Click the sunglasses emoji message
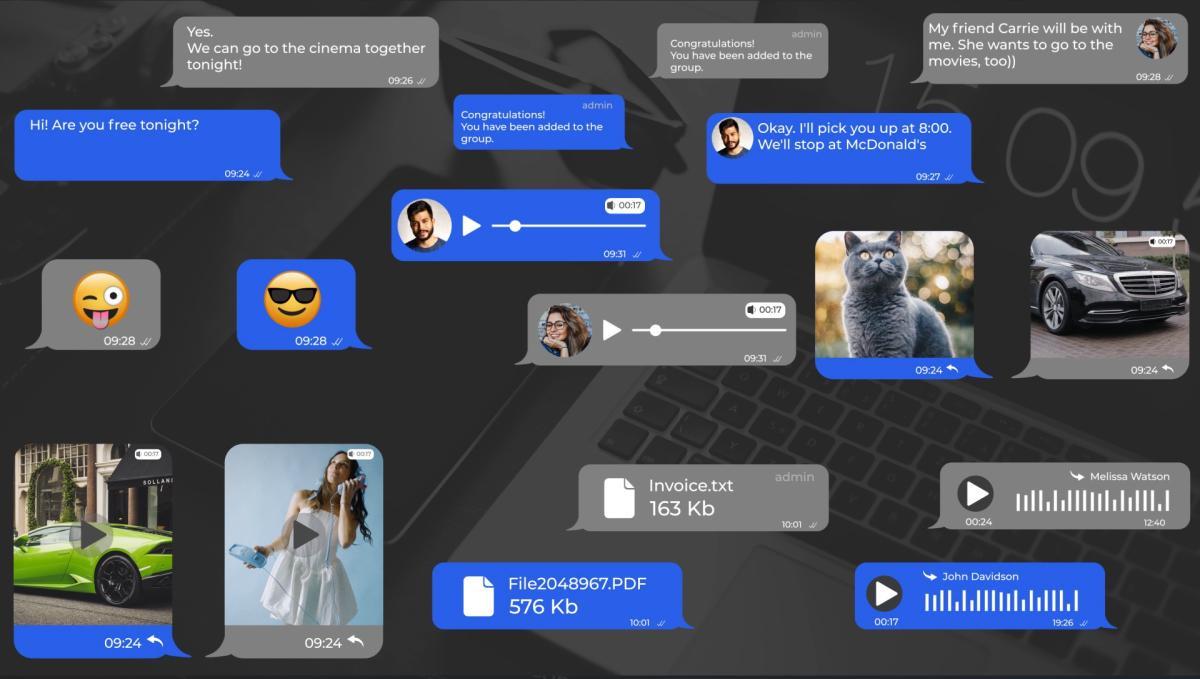Viewport: 1200px width, 679px height. coord(291,299)
